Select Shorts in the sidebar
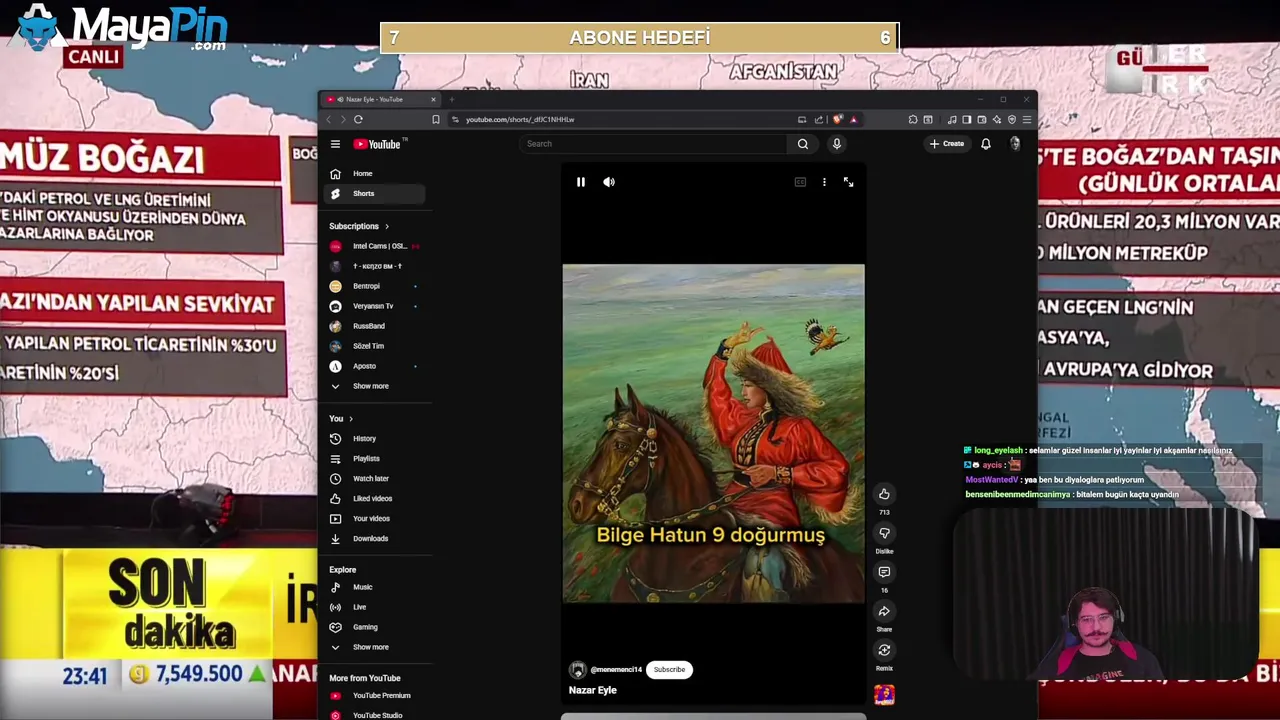 [376, 194]
